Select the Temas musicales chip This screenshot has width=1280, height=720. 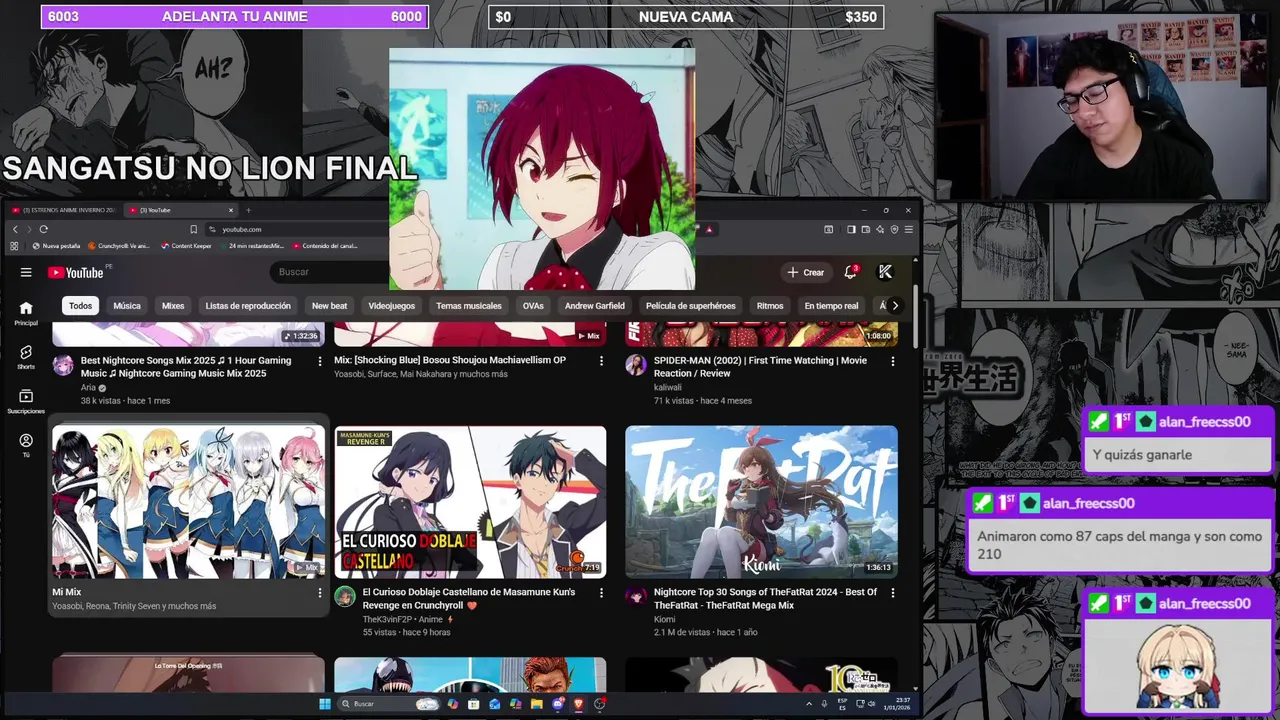point(469,306)
